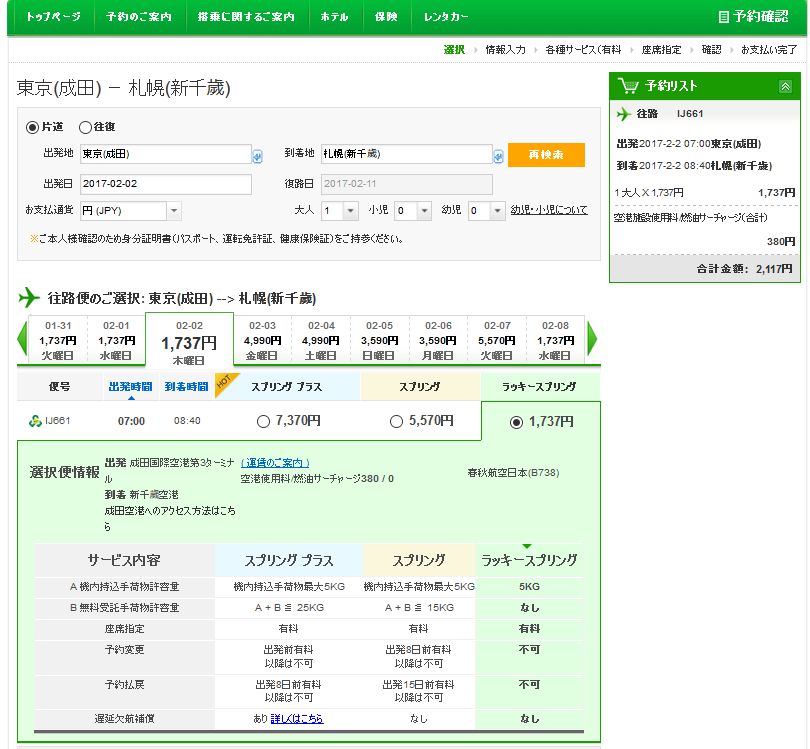Sort flights by 到着時間 column header
Image resolution: width=810 pixels, height=749 pixels.
click(x=186, y=386)
